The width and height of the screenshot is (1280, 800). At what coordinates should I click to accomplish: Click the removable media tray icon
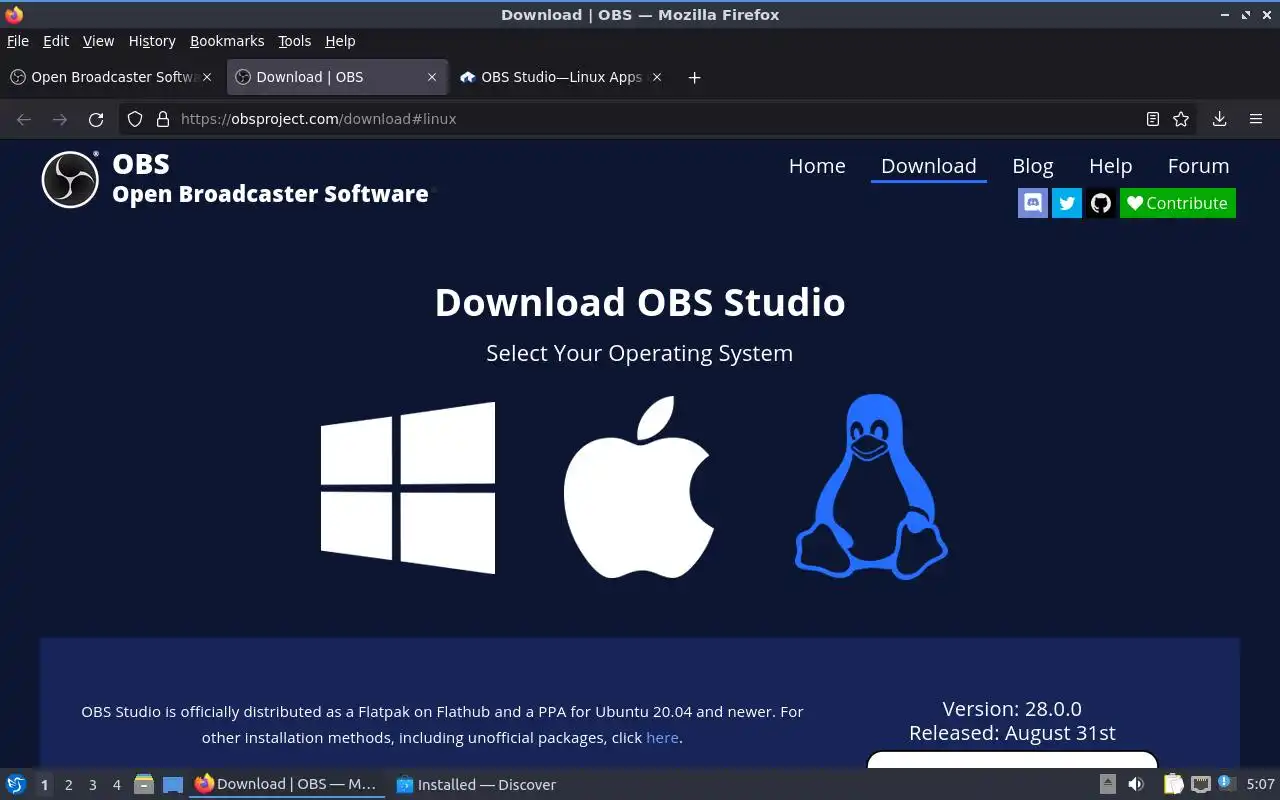1108,784
